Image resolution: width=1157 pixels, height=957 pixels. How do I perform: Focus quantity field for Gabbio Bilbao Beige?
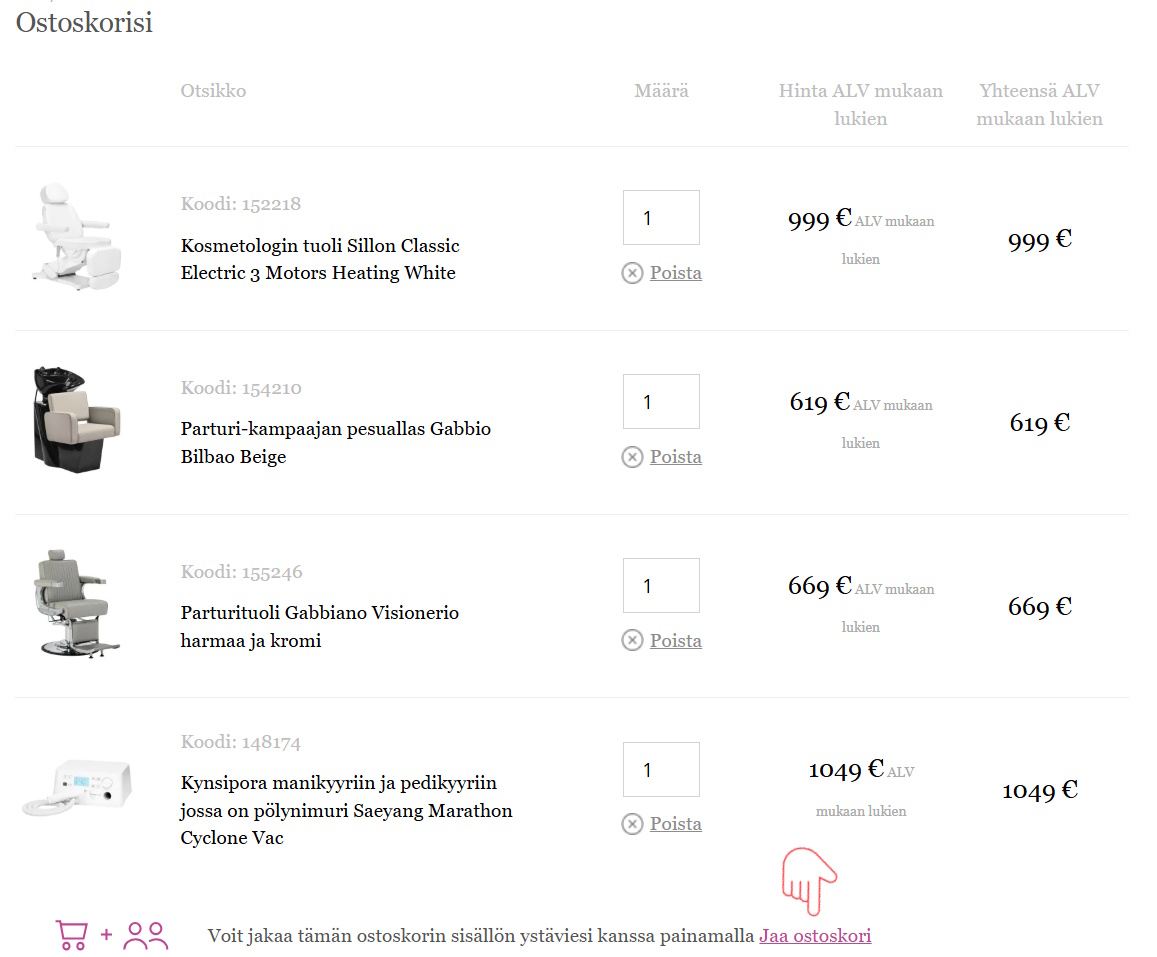click(661, 402)
